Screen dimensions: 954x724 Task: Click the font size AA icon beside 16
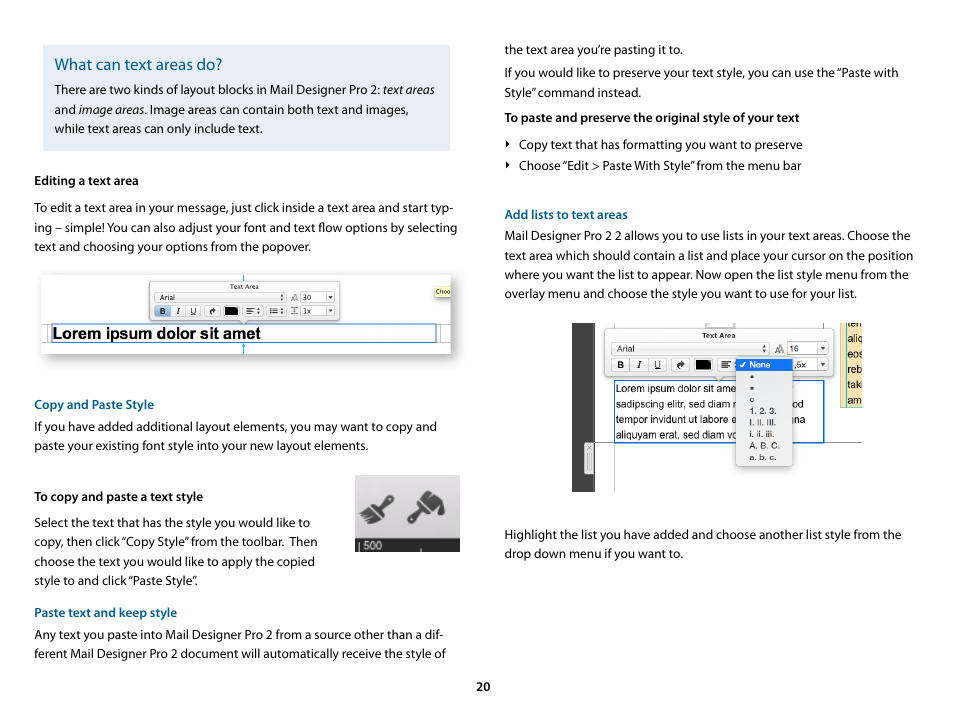click(x=779, y=349)
